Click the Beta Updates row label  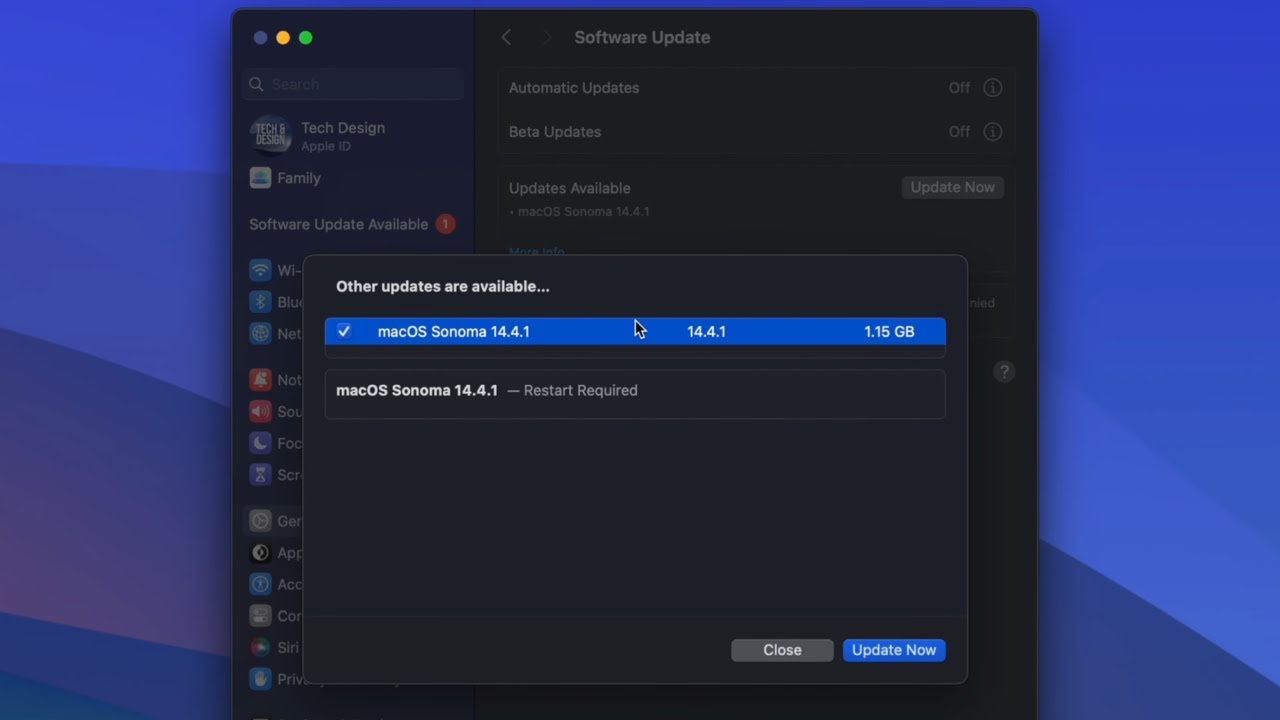click(555, 132)
